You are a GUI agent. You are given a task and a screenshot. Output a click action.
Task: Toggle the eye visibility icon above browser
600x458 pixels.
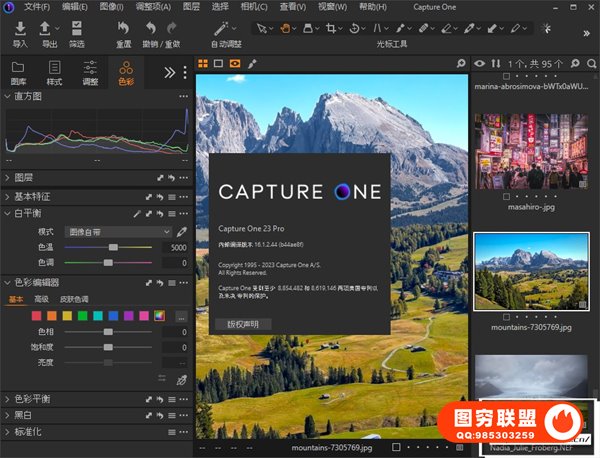click(478, 63)
